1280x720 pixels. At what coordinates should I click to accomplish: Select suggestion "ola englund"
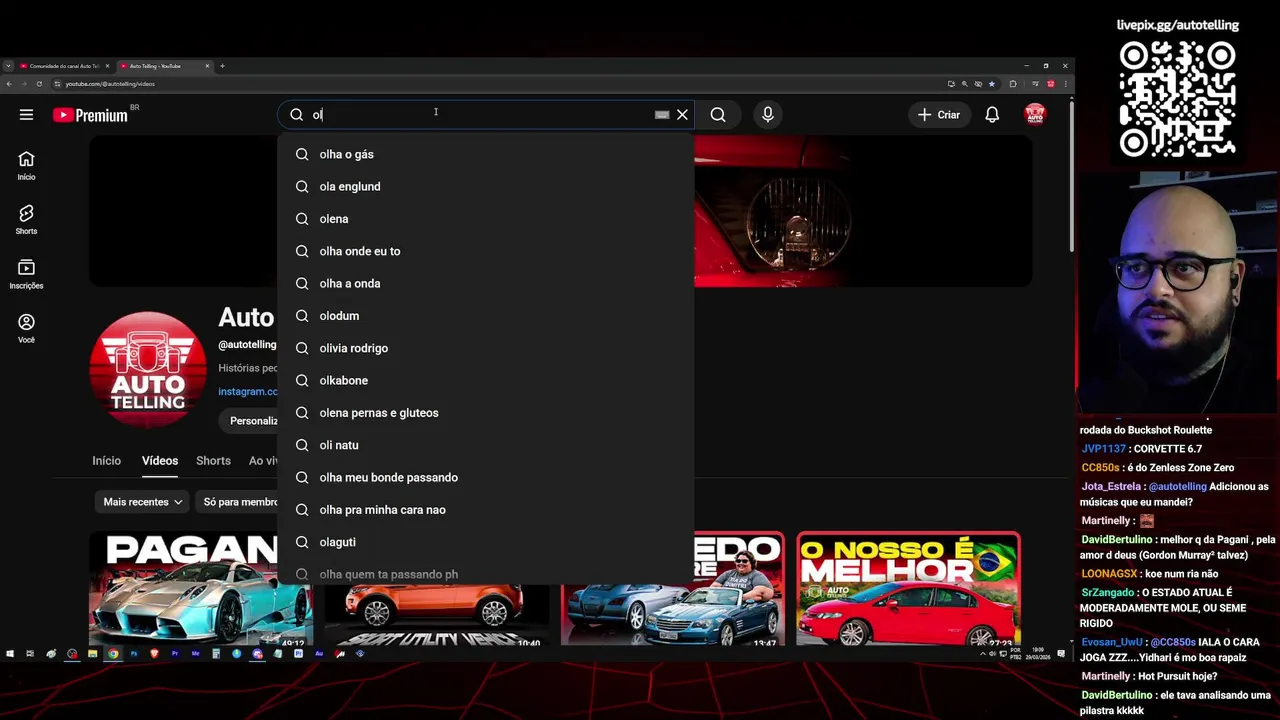[485, 187]
